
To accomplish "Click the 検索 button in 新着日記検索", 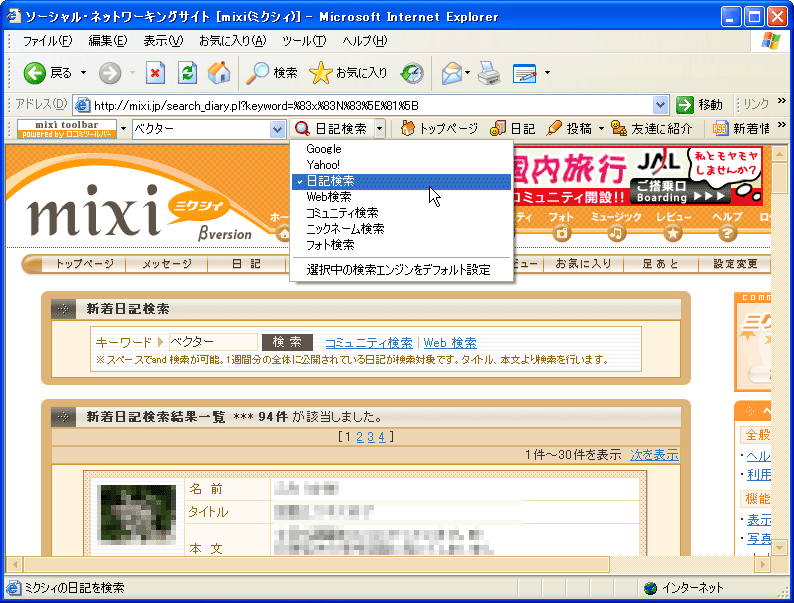I will 287,342.
